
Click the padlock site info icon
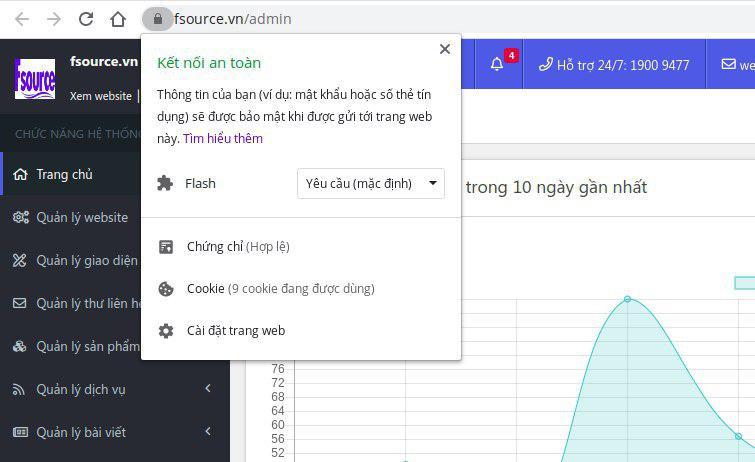tap(157, 19)
